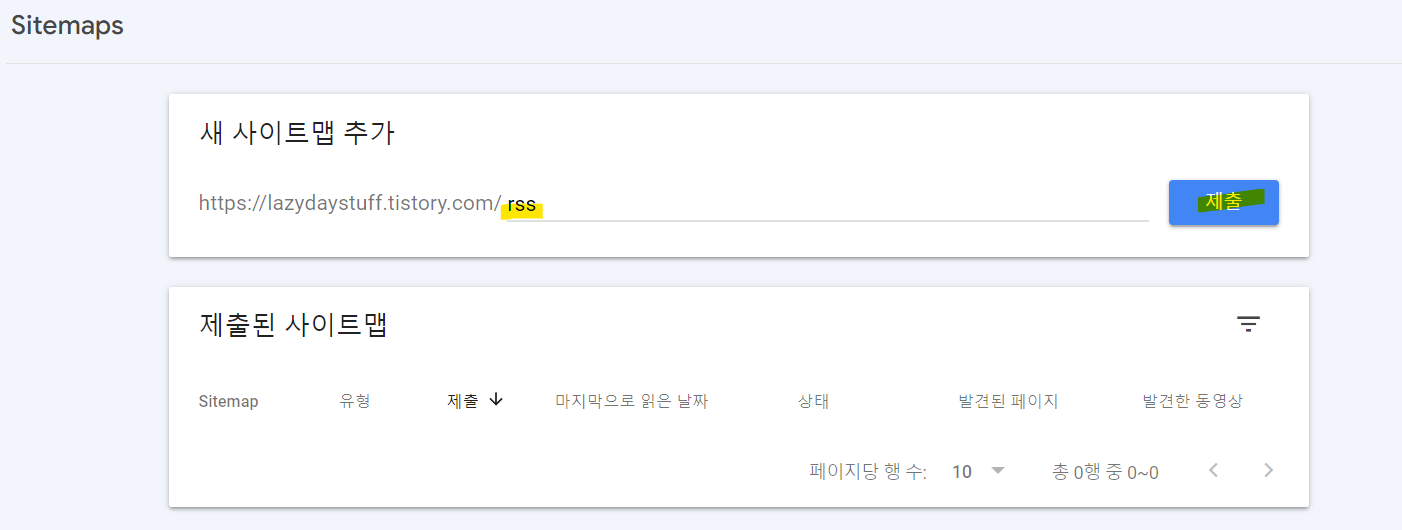Click the 제출된 사이트맵 heading
This screenshot has width=1402, height=530.
[x=293, y=324]
